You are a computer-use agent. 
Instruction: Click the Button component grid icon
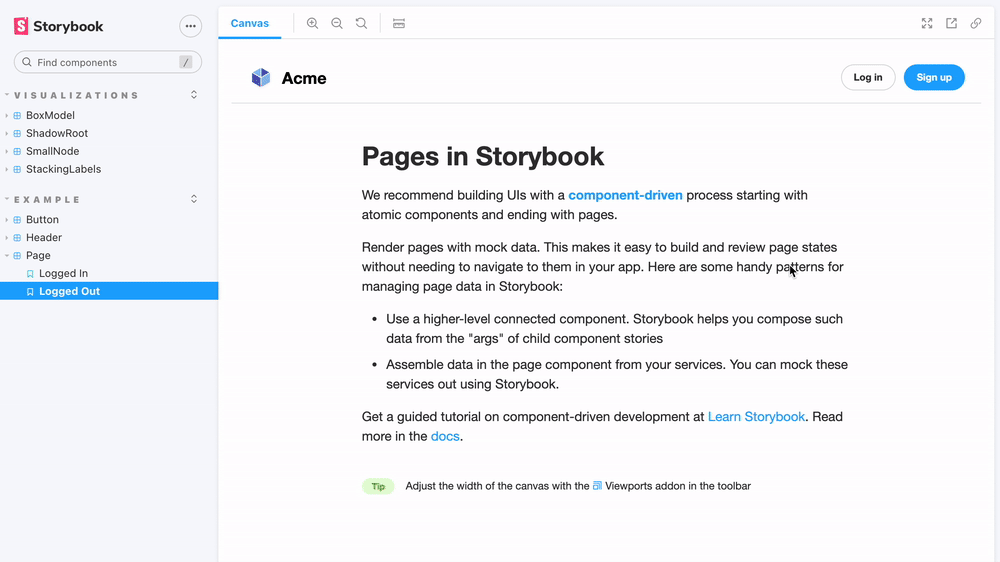(x=17, y=219)
